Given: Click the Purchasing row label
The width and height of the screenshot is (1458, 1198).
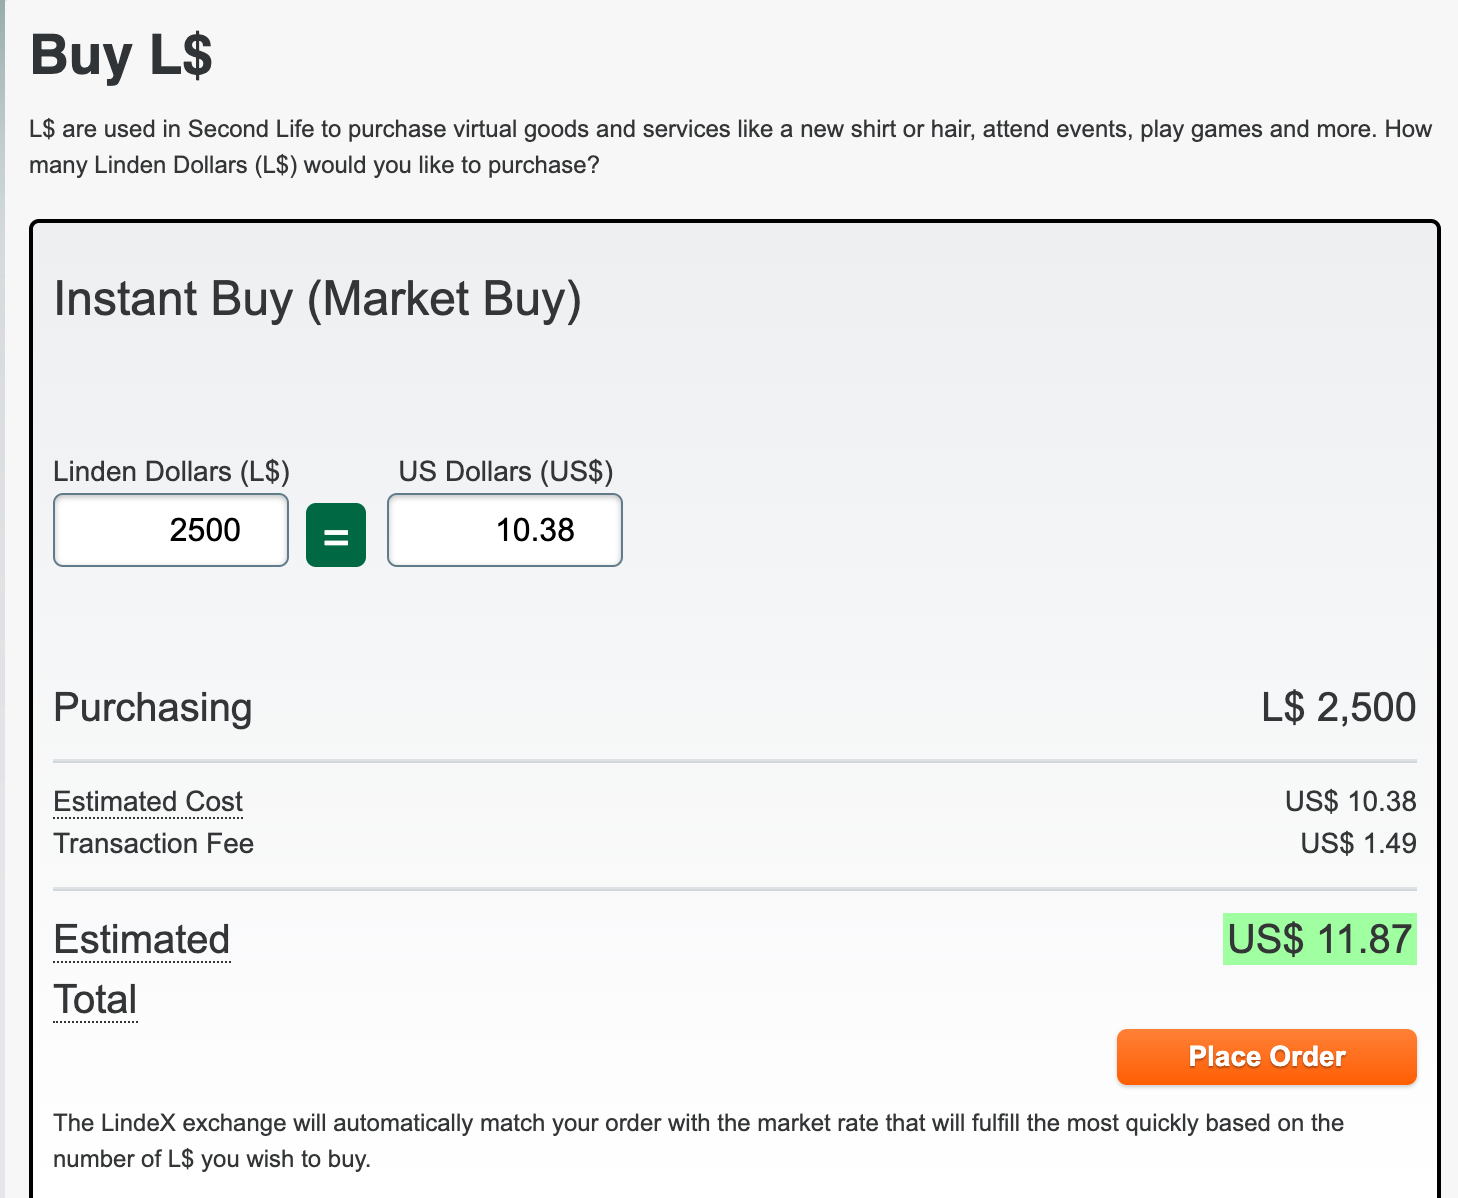Looking at the screenshot, I should click(153, 707).
